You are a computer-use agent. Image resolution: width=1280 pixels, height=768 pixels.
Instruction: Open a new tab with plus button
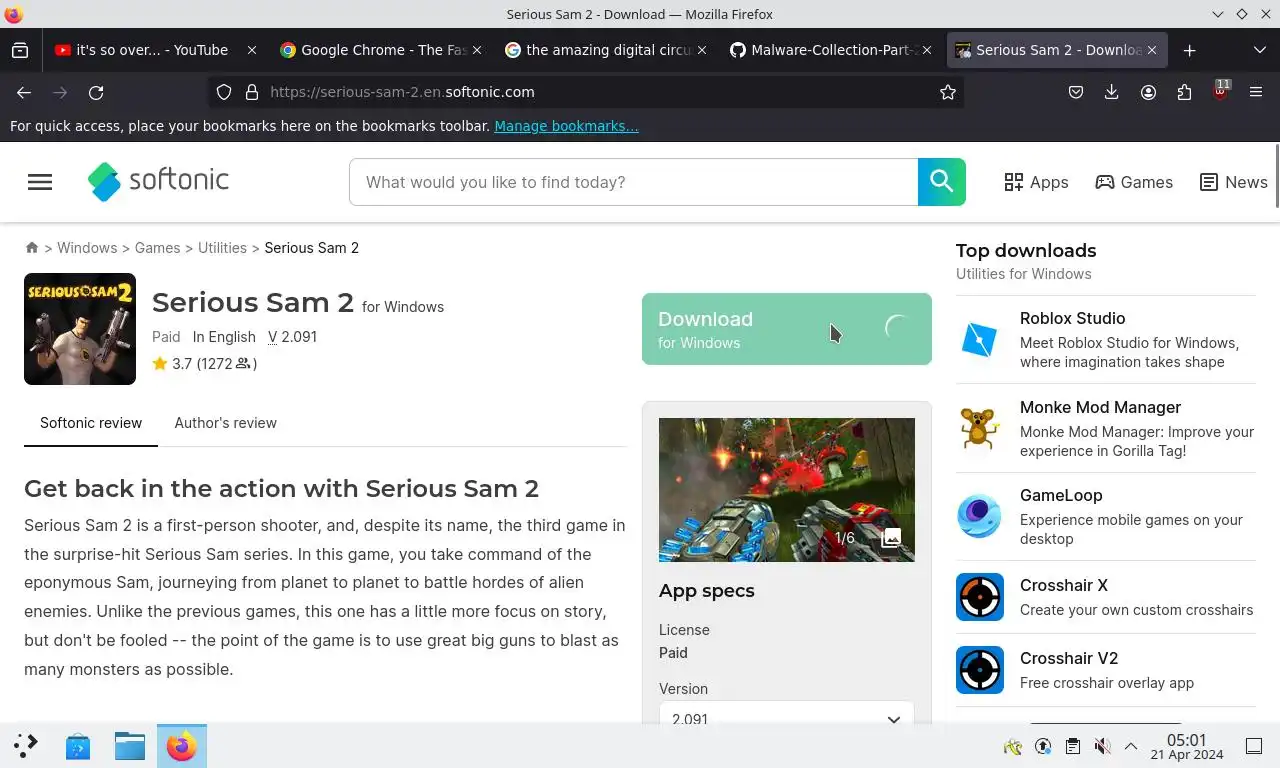coord(1189,50)
